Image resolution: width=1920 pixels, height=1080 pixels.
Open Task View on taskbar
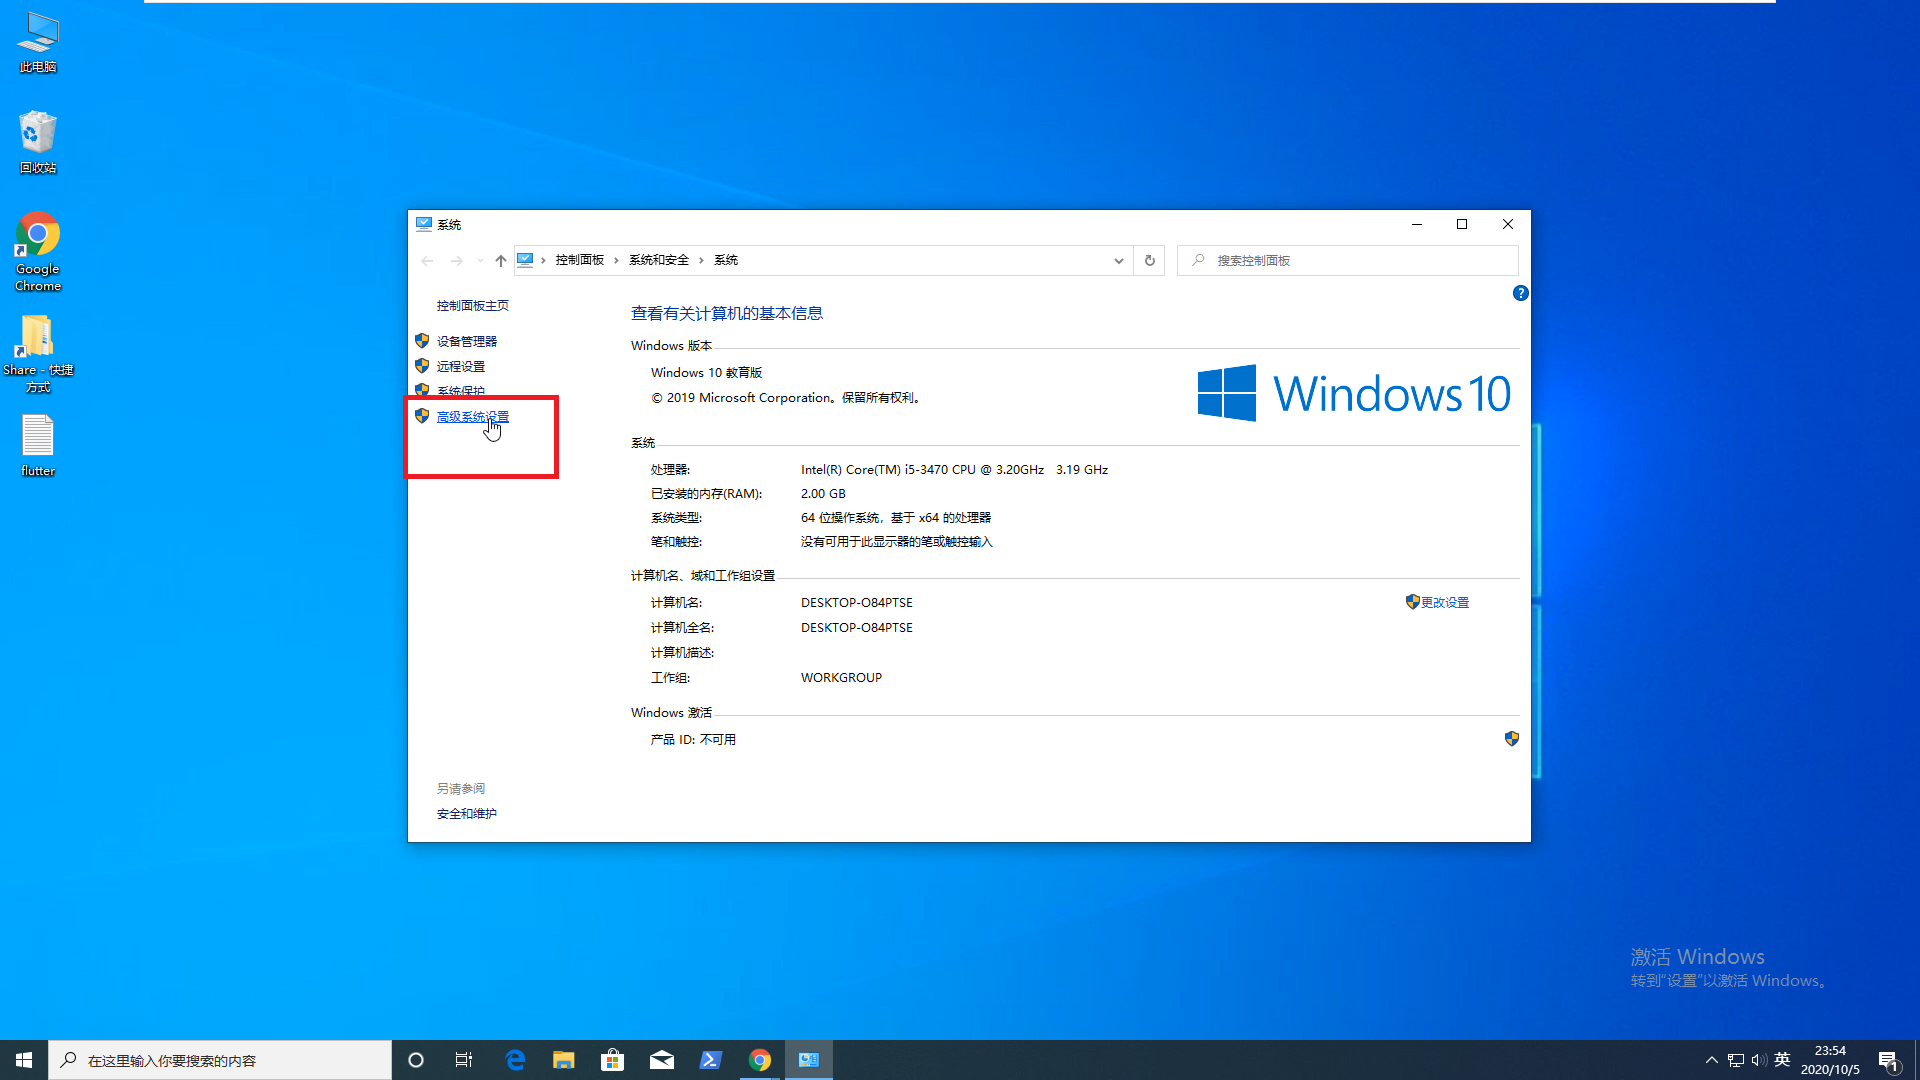[x=464, y=1060]
